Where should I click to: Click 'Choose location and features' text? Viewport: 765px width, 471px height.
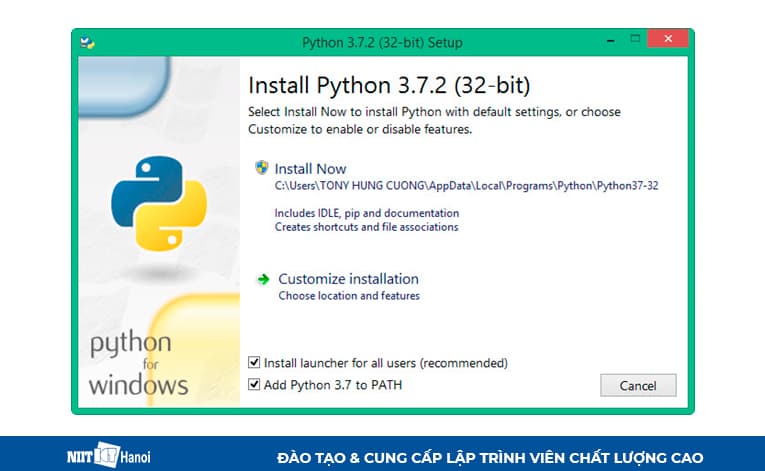click(349, 296)
